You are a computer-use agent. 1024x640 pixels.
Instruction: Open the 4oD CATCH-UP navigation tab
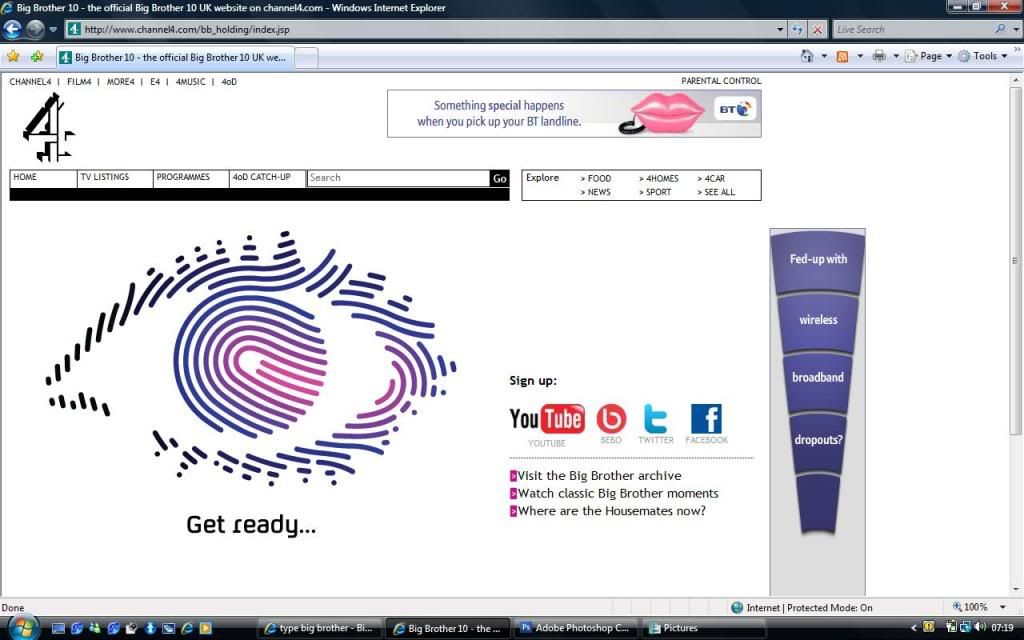[267, 178]
